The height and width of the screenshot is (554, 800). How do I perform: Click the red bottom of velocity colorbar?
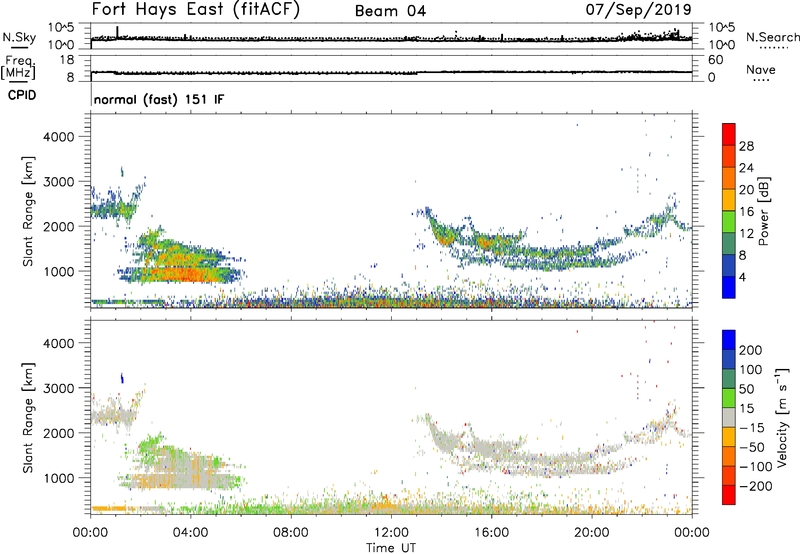[x=729, y=495]
